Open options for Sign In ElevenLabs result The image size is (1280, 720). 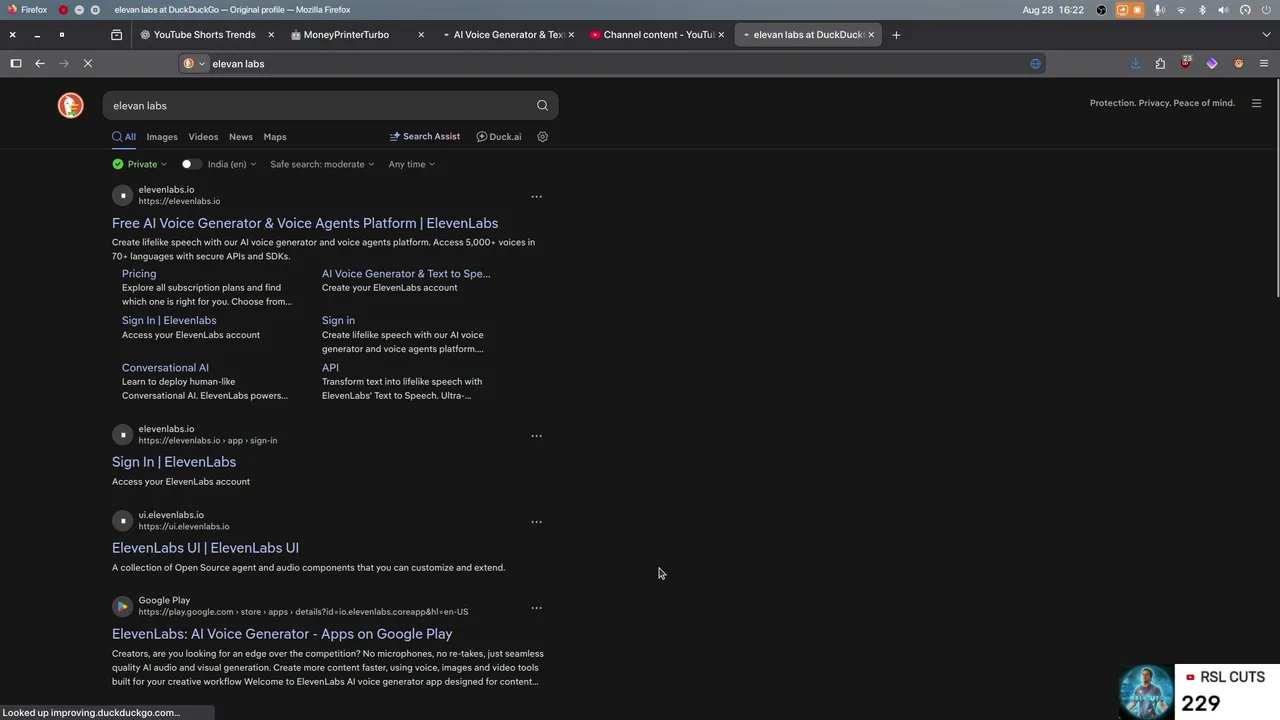[536, 436]
